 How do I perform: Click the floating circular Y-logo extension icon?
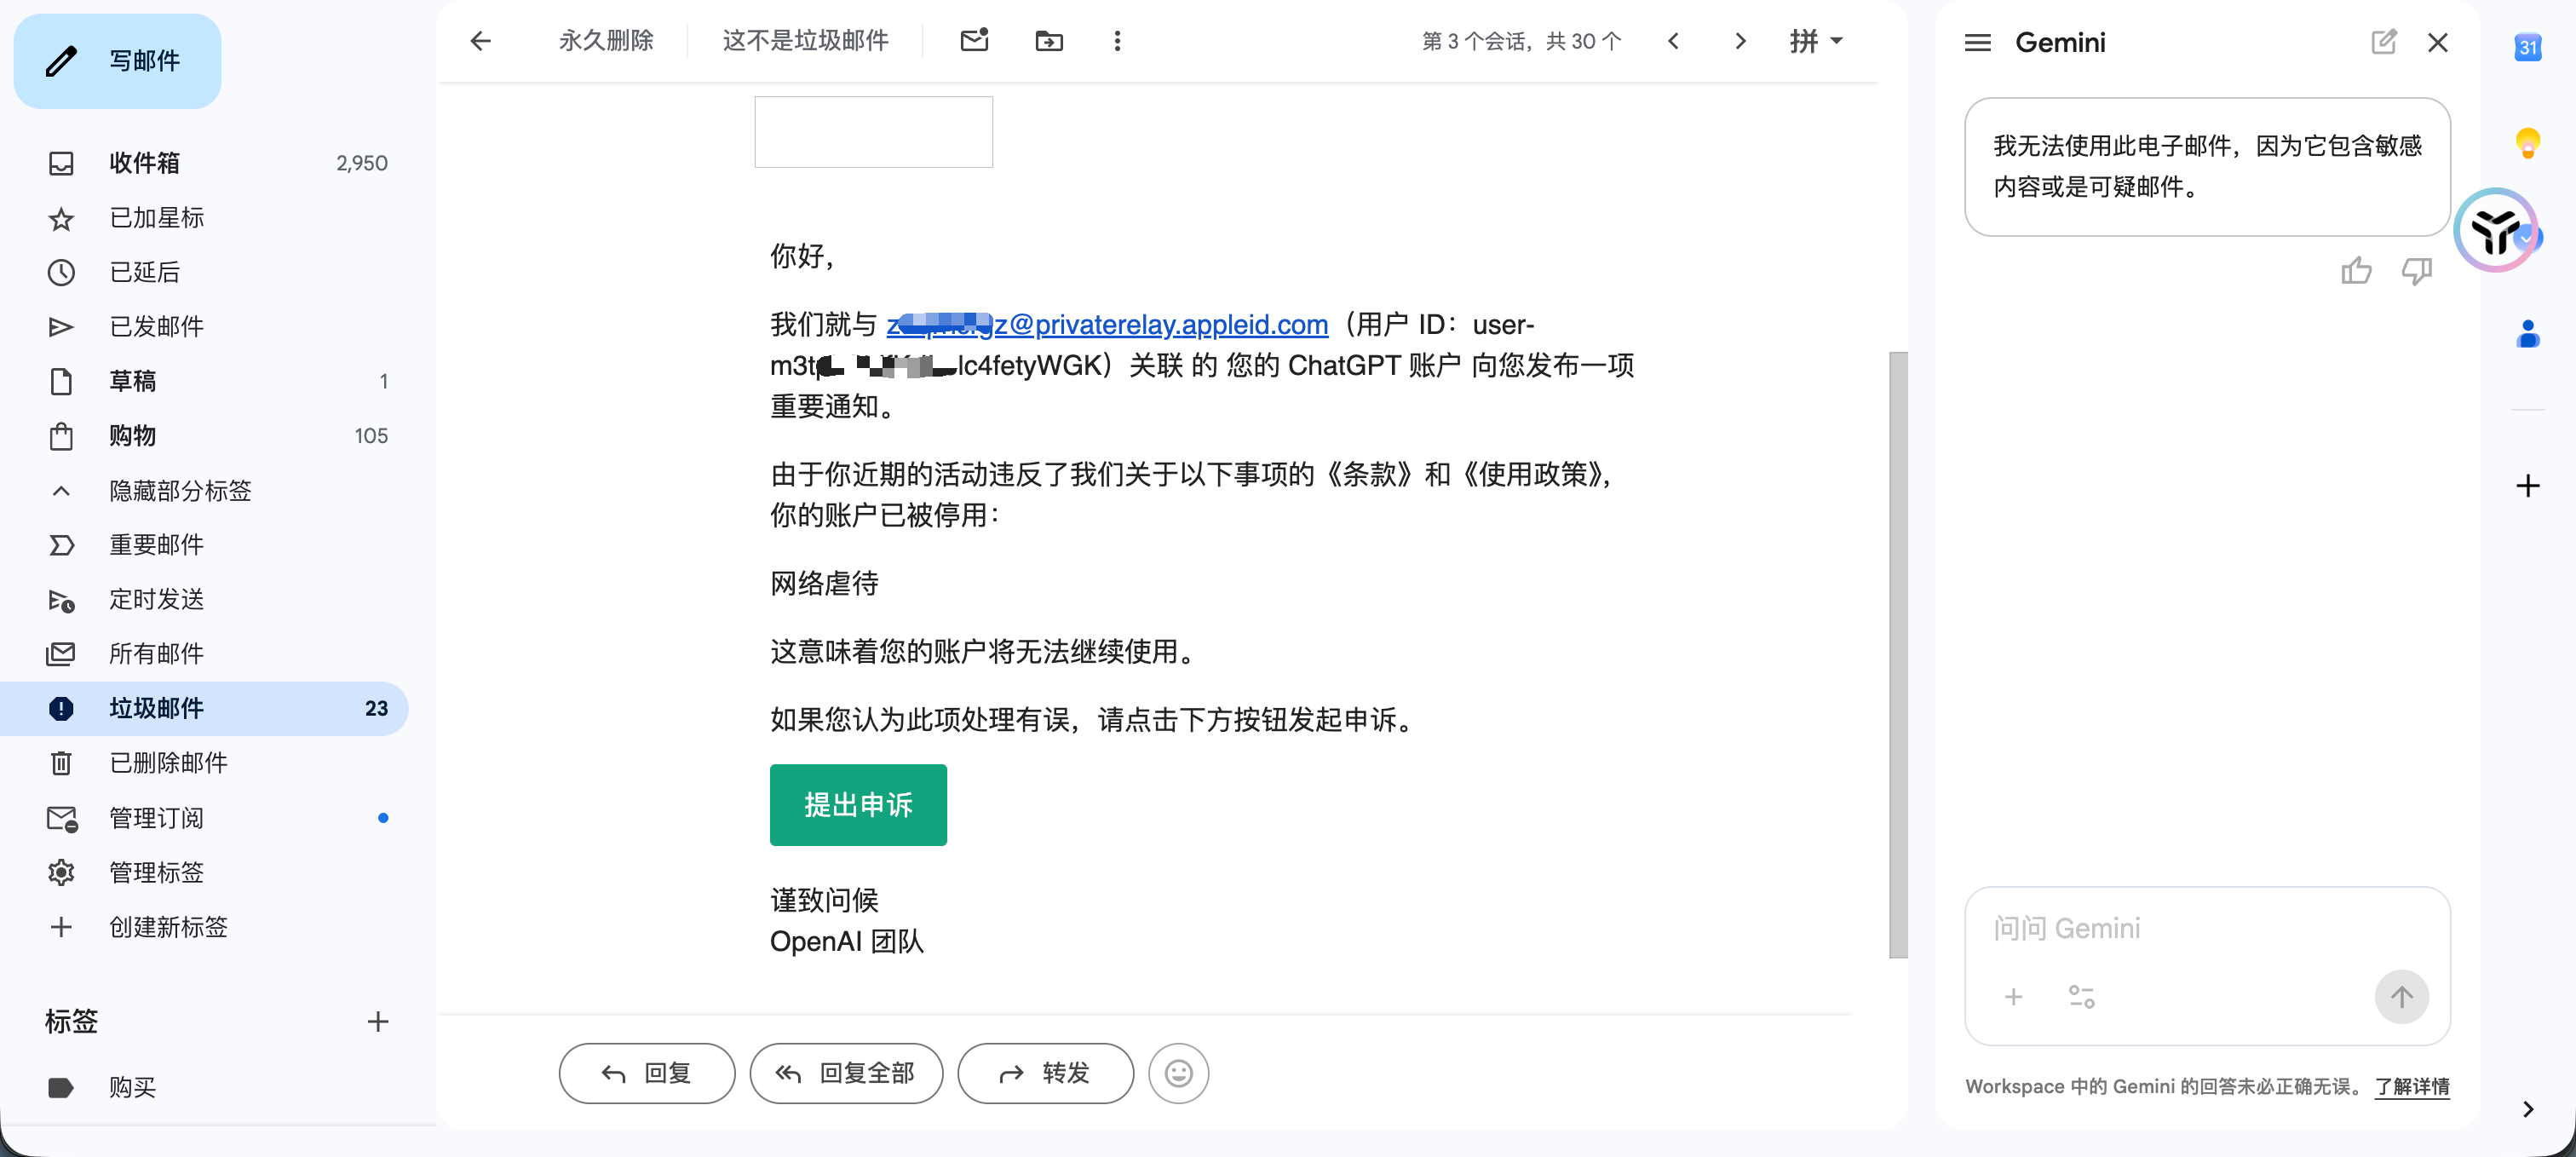tap(2495, 230)
